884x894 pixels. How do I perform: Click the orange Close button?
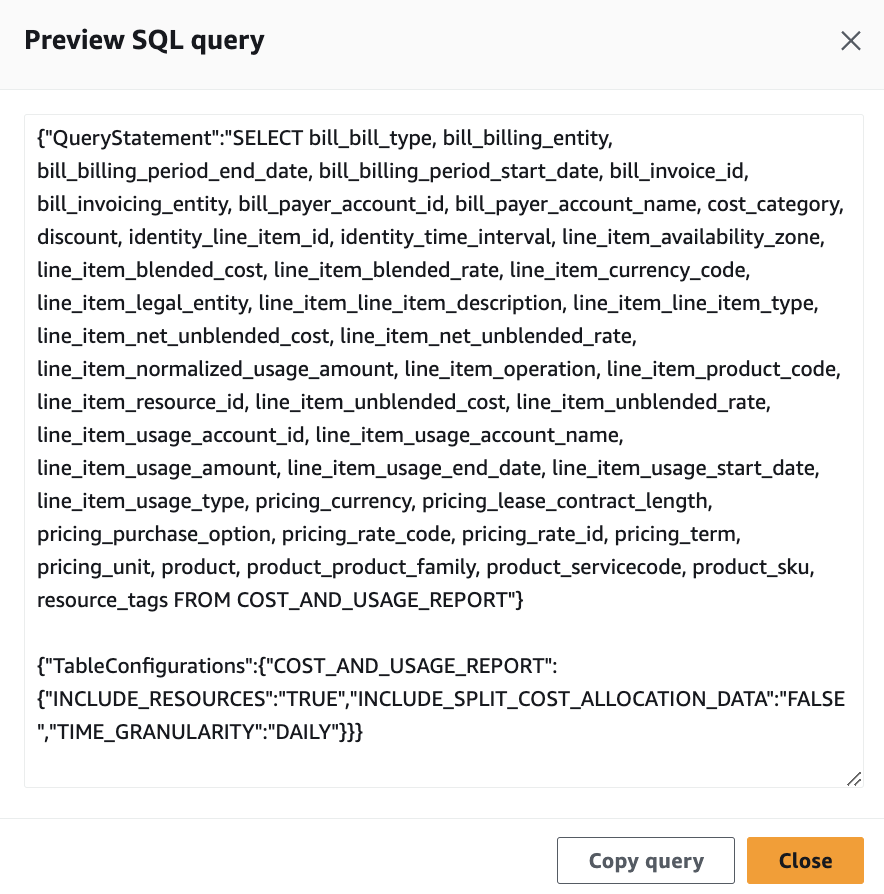coord(805,860)
